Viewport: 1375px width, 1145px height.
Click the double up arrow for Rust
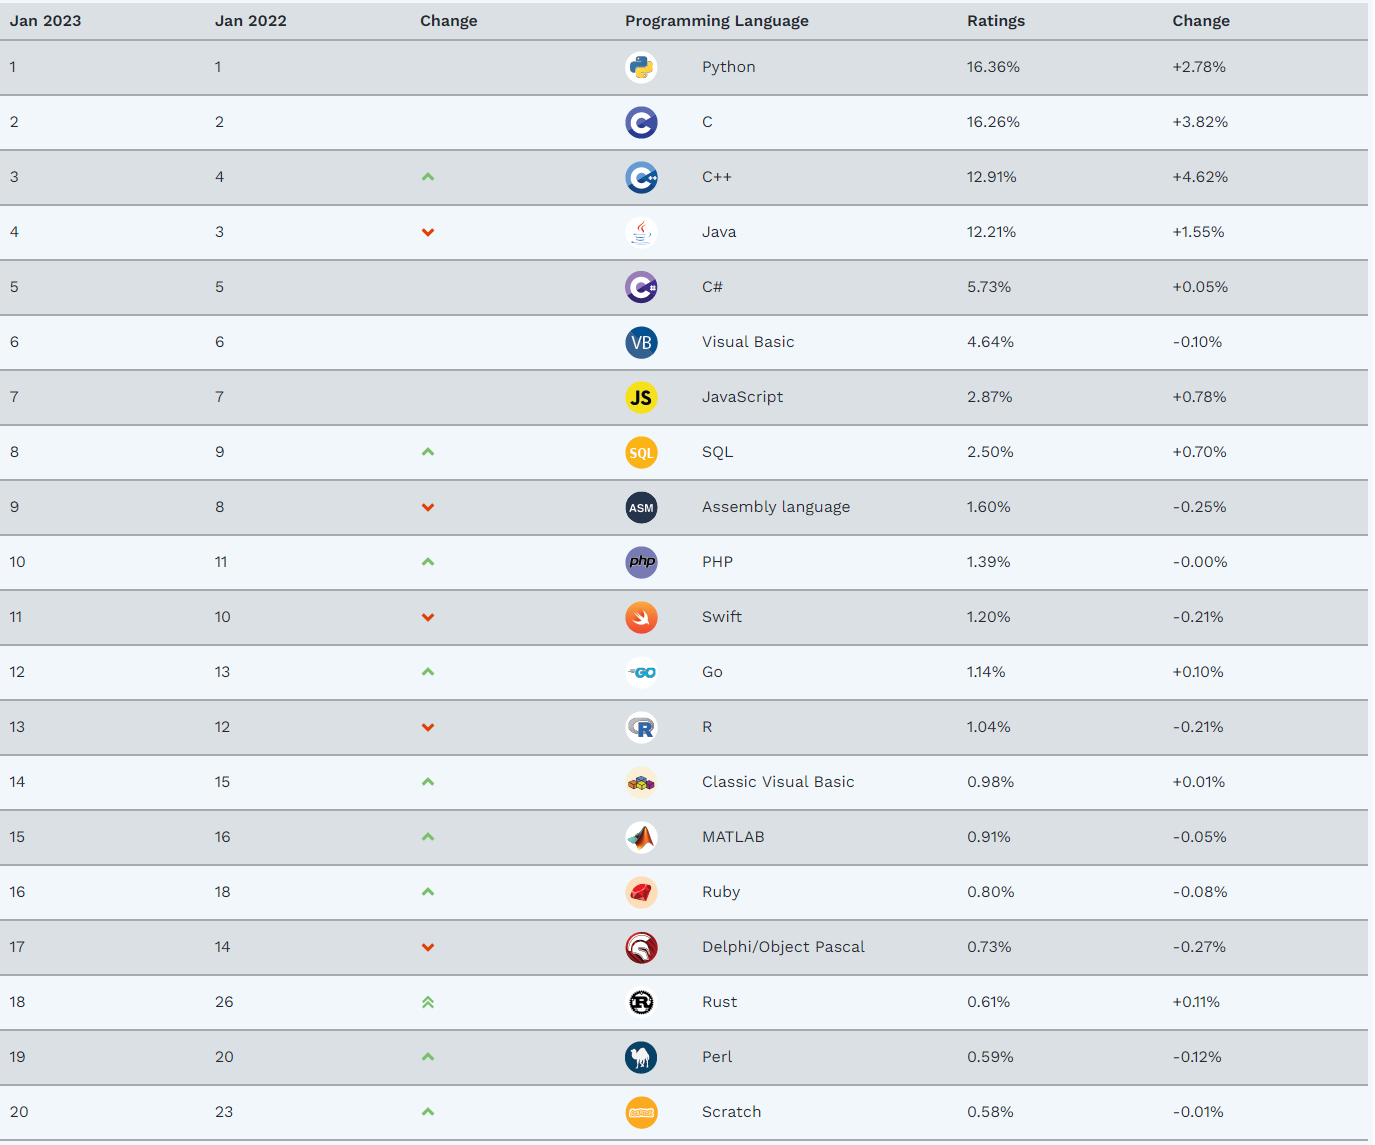(x=428, y=1002)
